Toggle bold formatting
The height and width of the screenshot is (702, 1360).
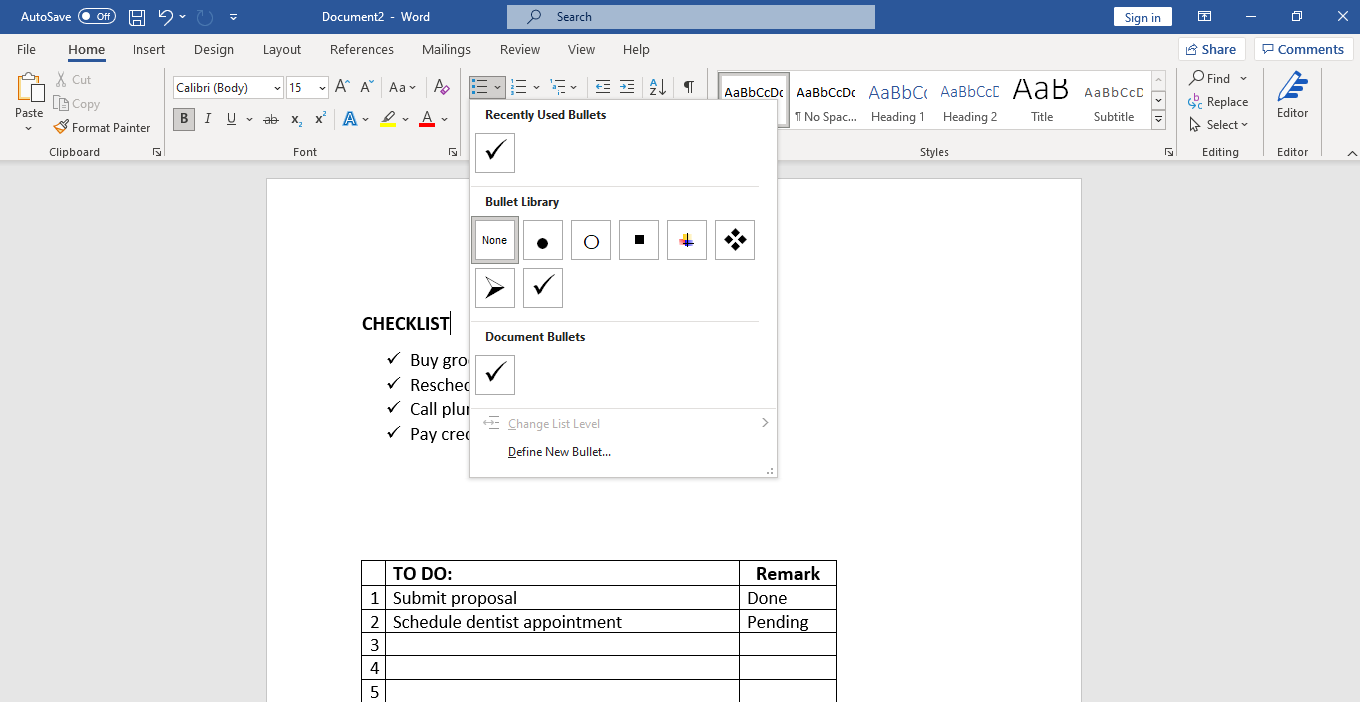(x=183, y=119)
